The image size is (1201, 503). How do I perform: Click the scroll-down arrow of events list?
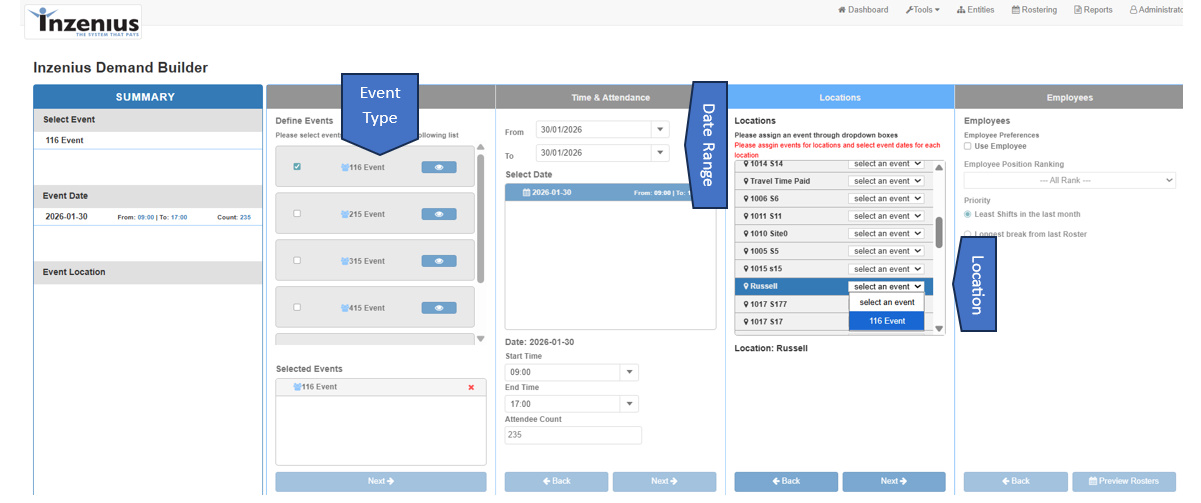[480, 340]
